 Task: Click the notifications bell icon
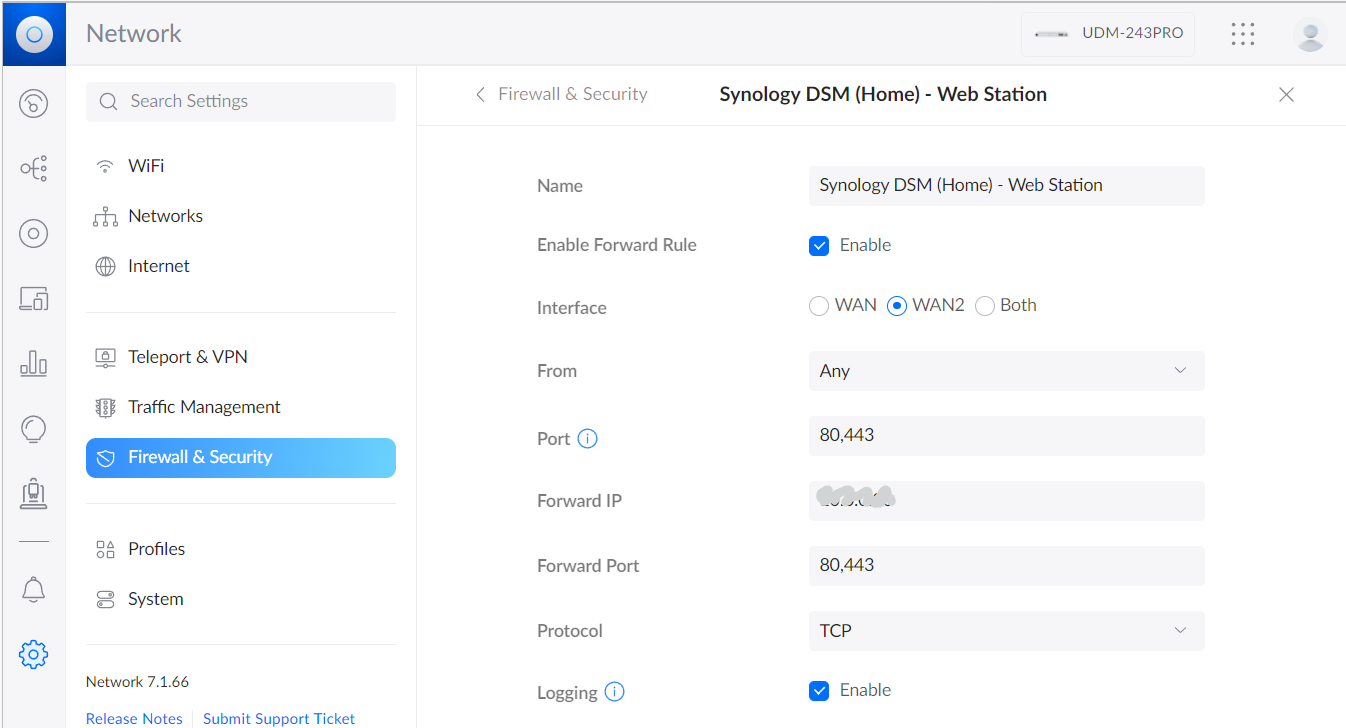[x=33, y=590]
